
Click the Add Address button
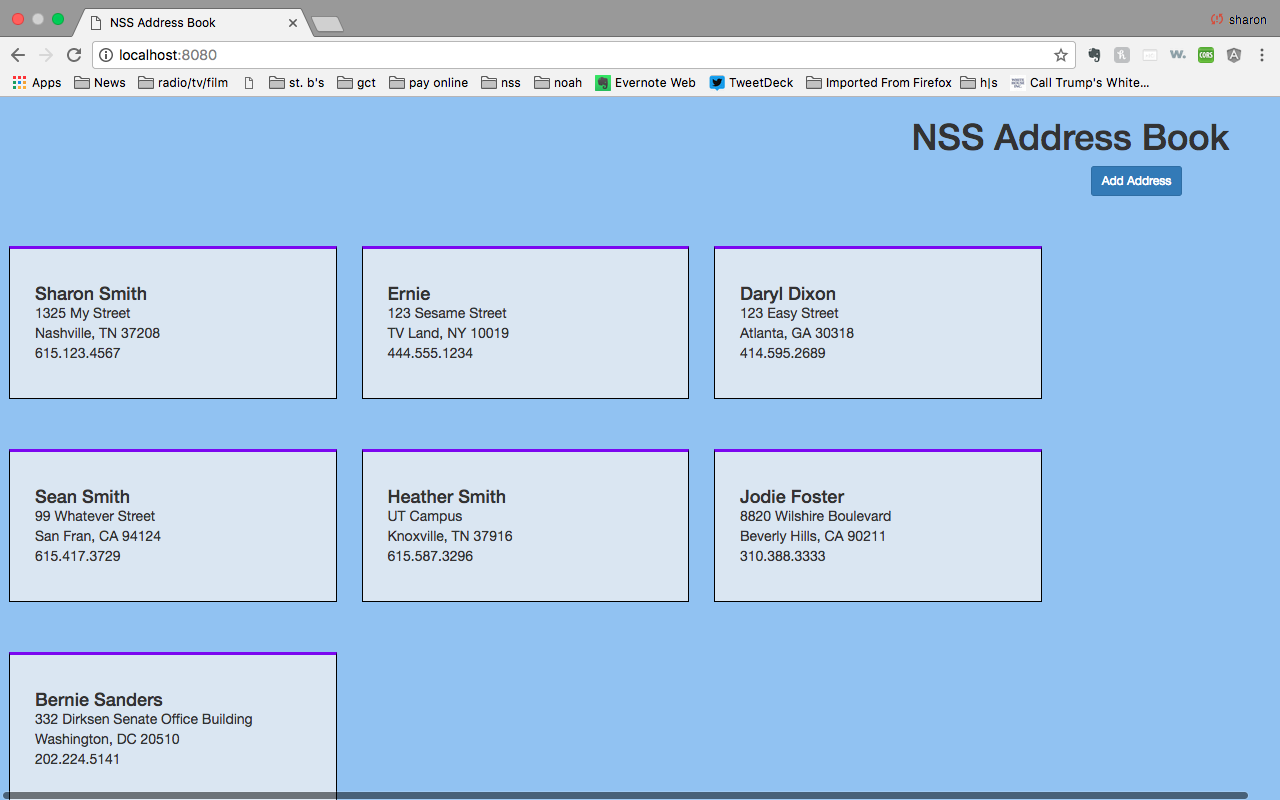click(x=1136, y=181)
